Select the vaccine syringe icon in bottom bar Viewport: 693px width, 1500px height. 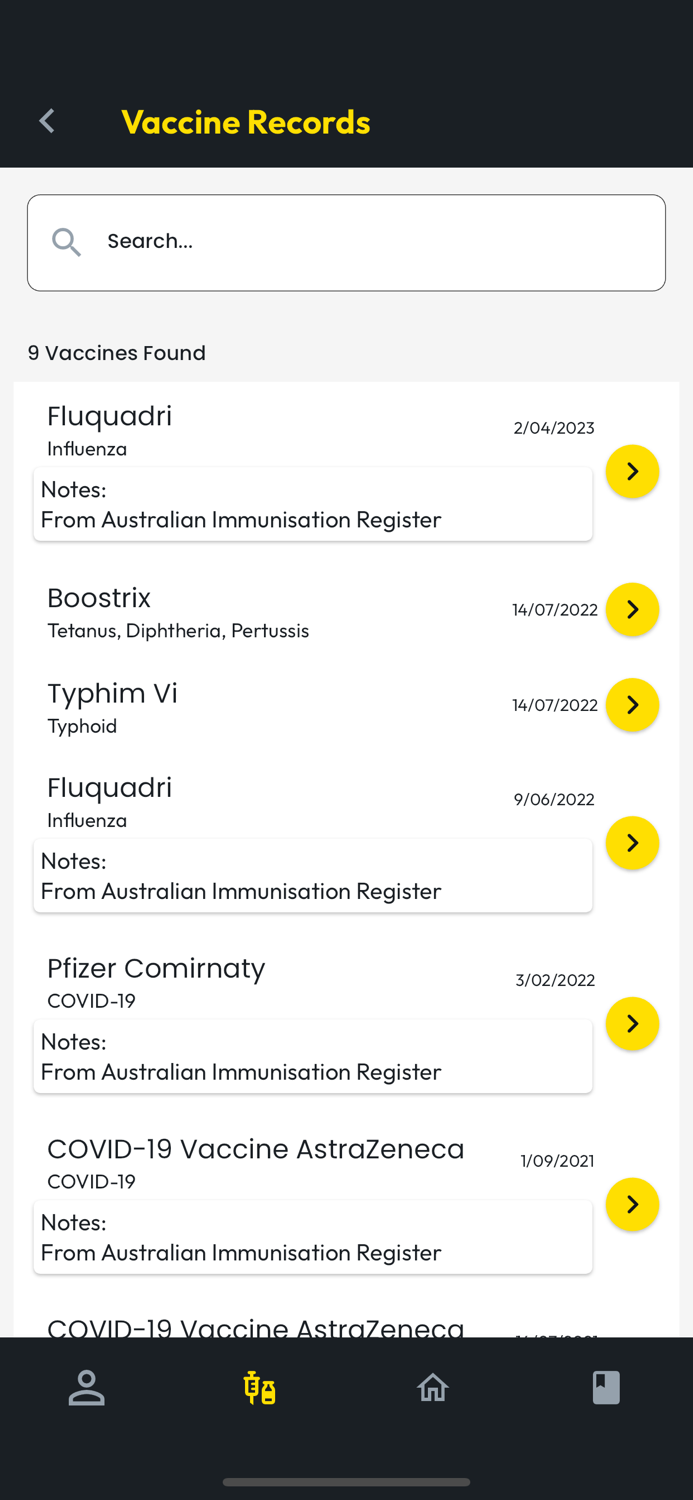point(259,1388)
